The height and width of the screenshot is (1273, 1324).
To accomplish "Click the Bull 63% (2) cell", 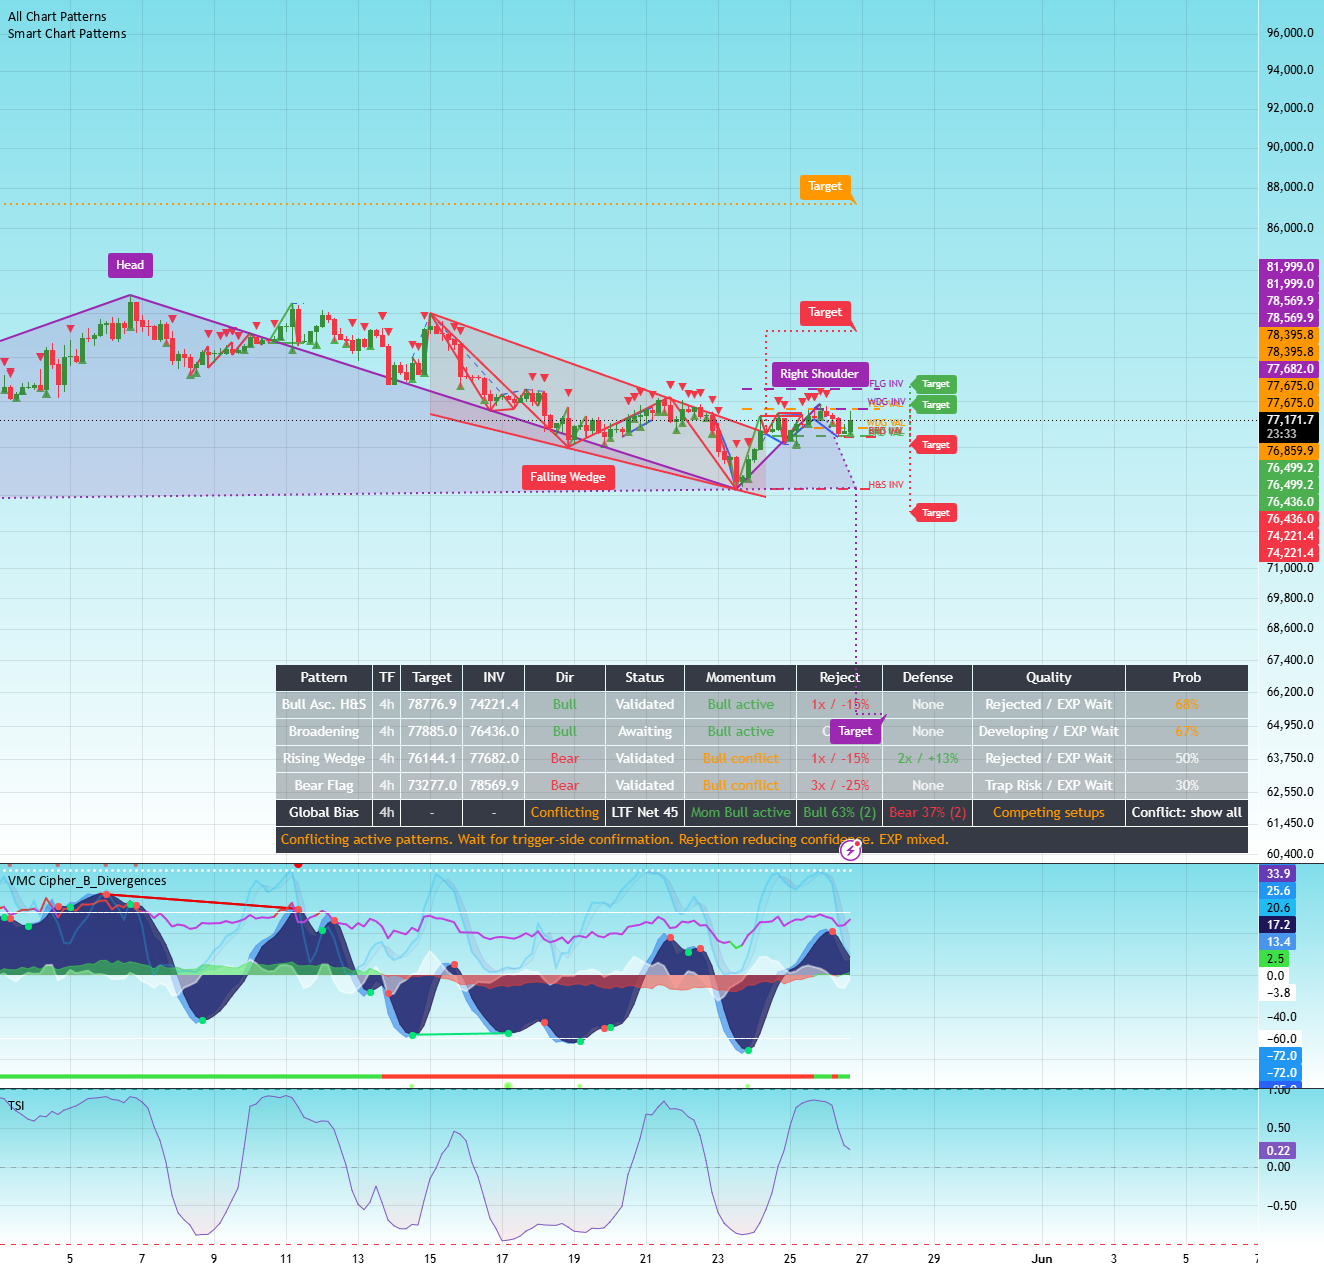I will [840, 812].
